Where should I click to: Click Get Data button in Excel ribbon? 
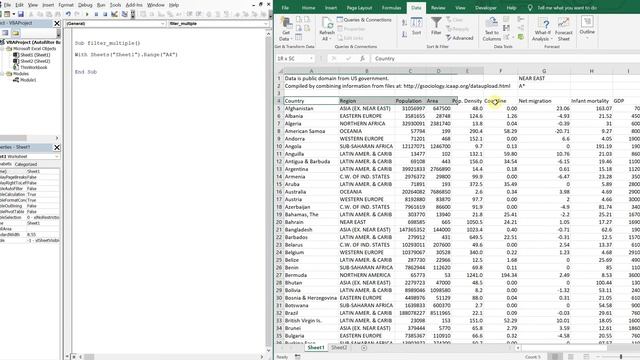coord(285,29)
